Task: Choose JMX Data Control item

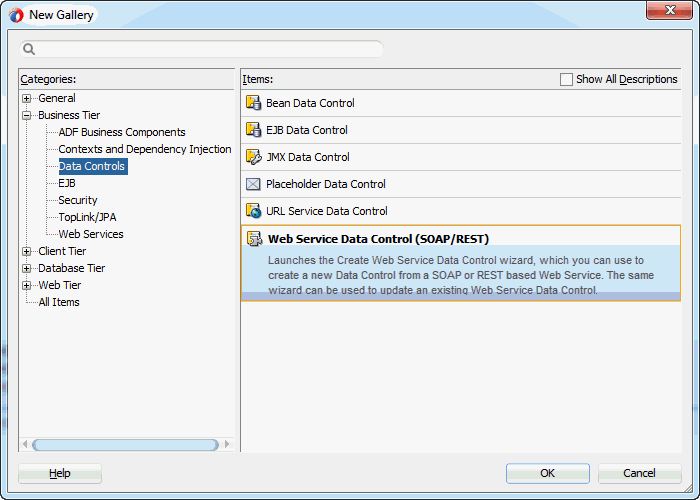Action: coord(461,157)
